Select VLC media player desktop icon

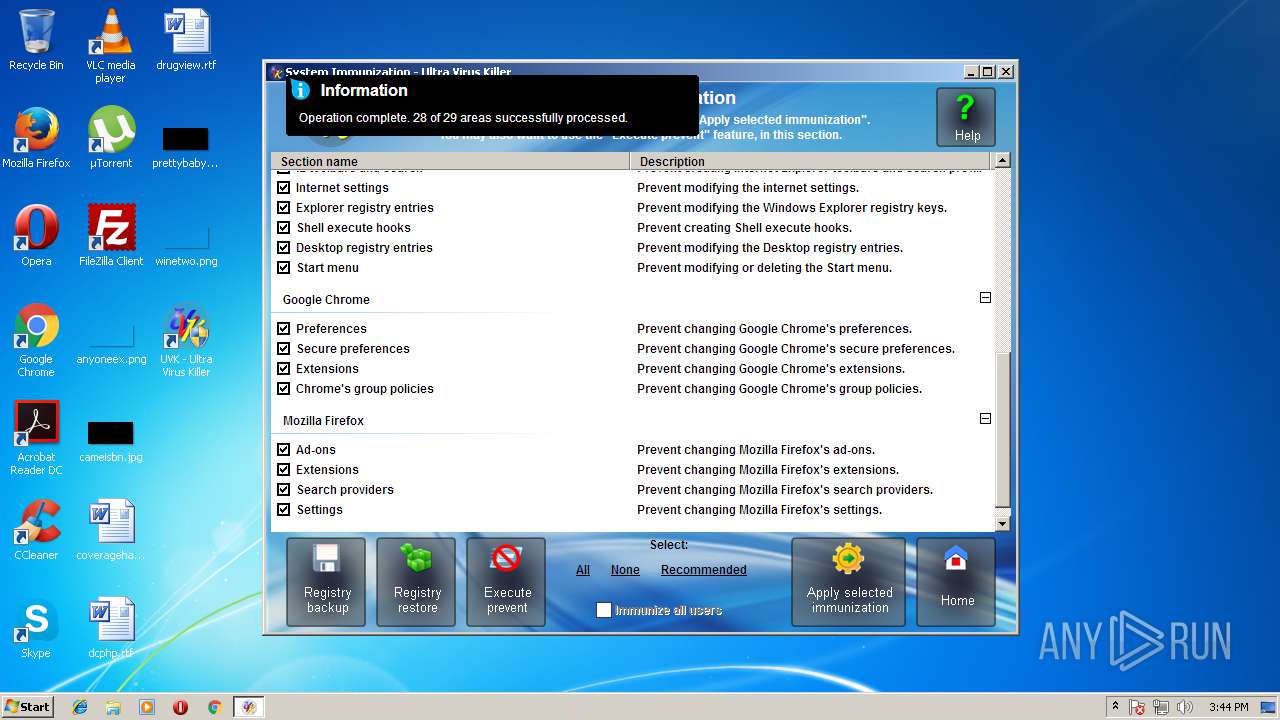[x=110, y=46]
